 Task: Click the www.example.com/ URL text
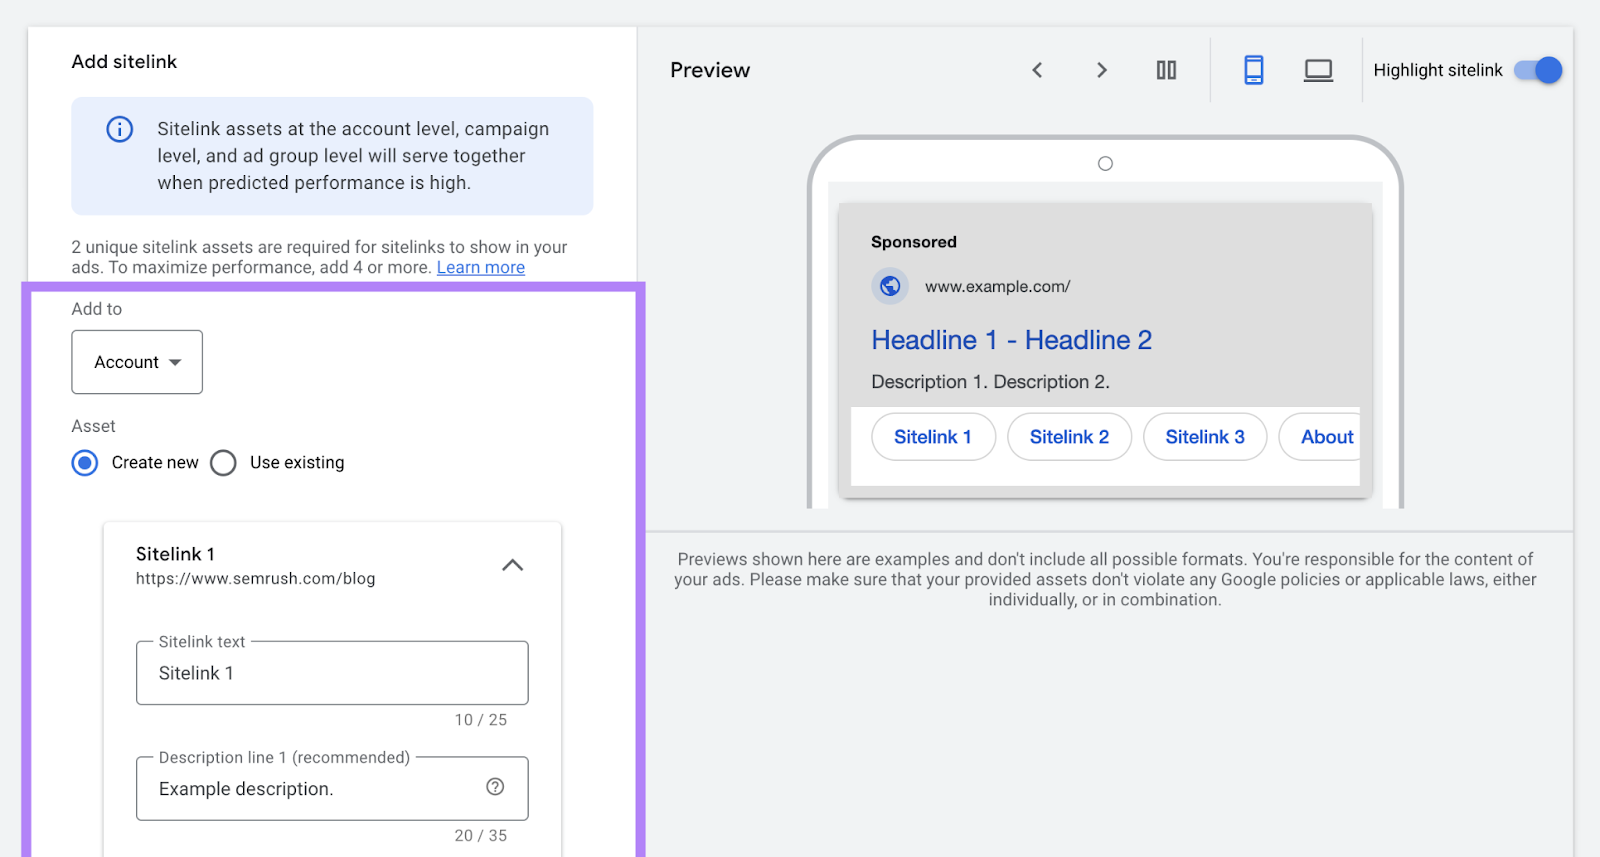click(997, 287)
